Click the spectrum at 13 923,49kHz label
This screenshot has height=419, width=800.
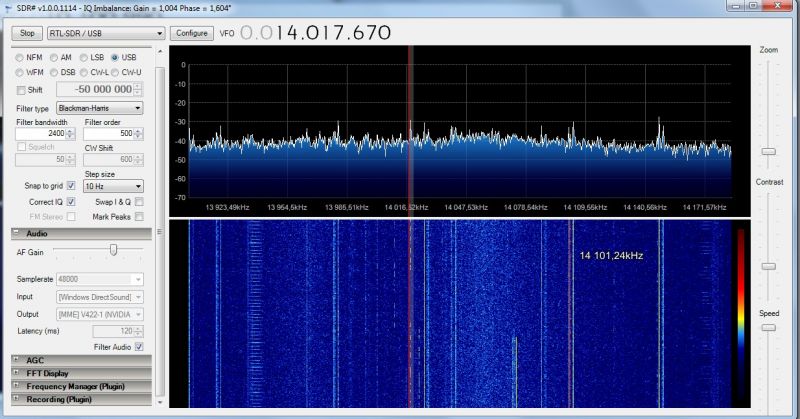(x=228, y=207)
